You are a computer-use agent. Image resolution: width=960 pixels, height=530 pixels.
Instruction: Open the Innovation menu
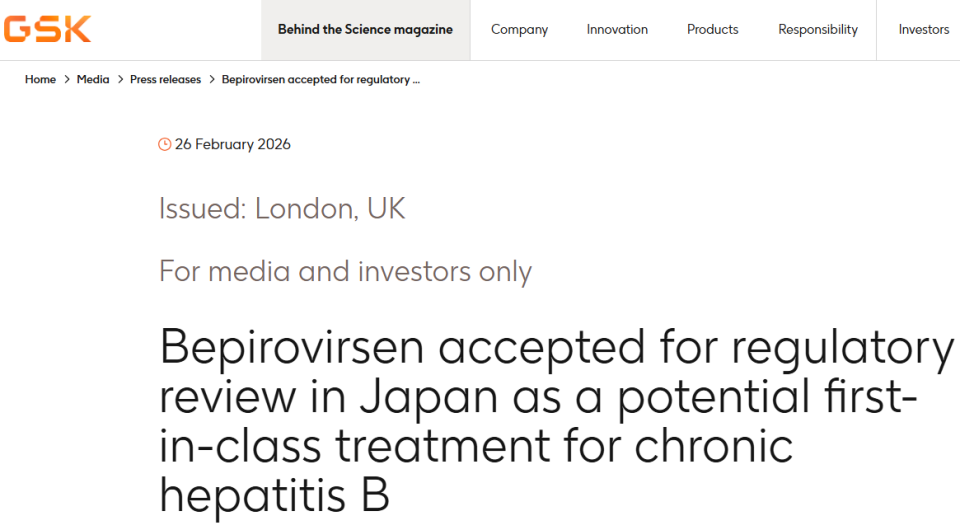(x=617, y=30)
